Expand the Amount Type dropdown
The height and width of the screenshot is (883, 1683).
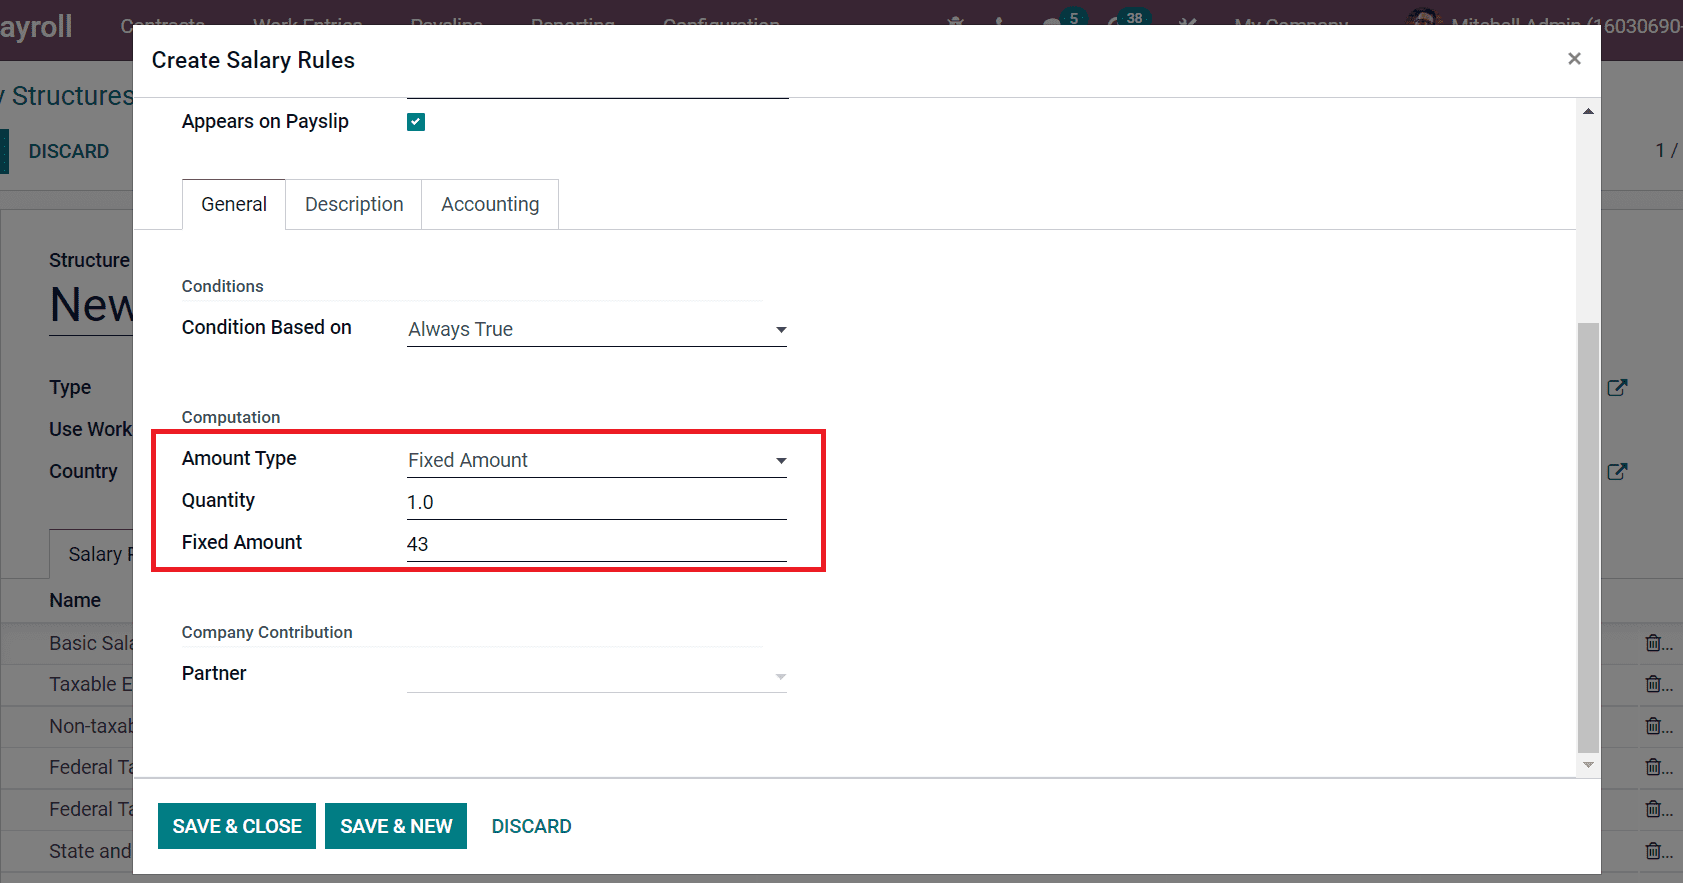click(x=597, y=460)
